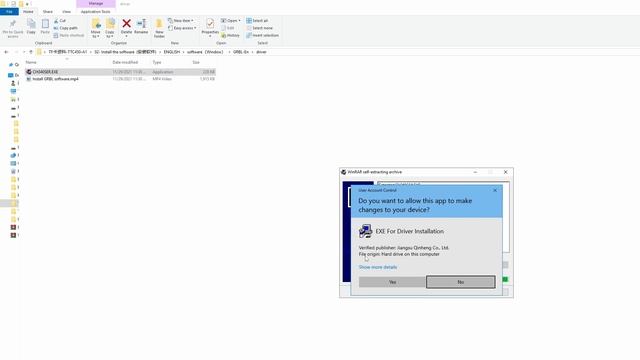Click the red Delete X icon
The width and height of the screenshot is (640, 360).
pos(127,24)
